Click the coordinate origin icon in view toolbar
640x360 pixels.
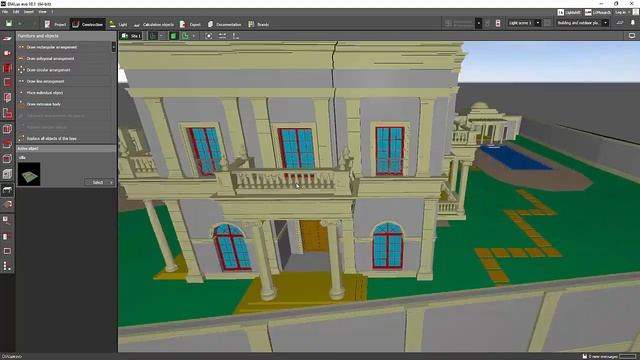[236, 36]
